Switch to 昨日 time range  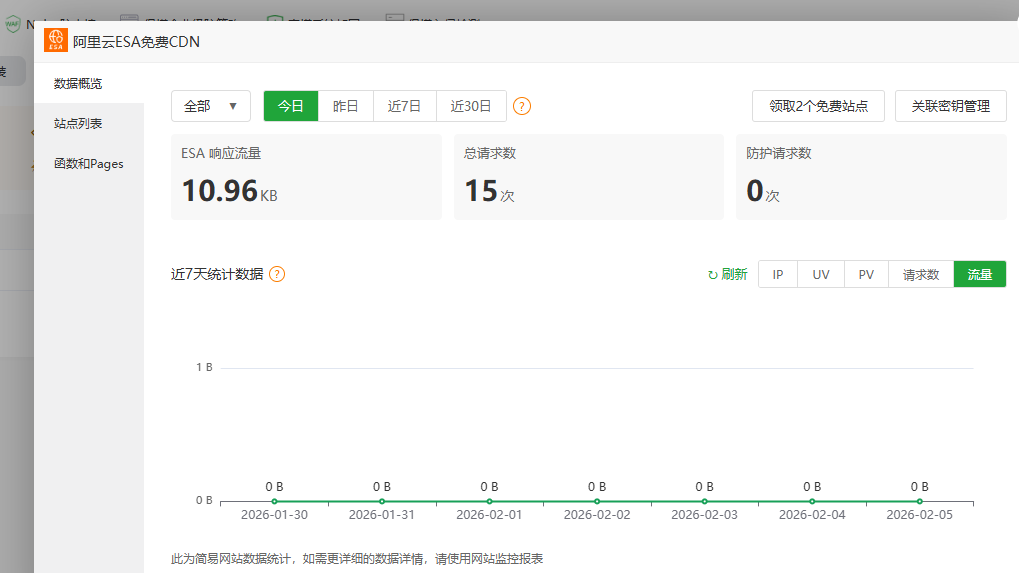(x=345, y=106)
